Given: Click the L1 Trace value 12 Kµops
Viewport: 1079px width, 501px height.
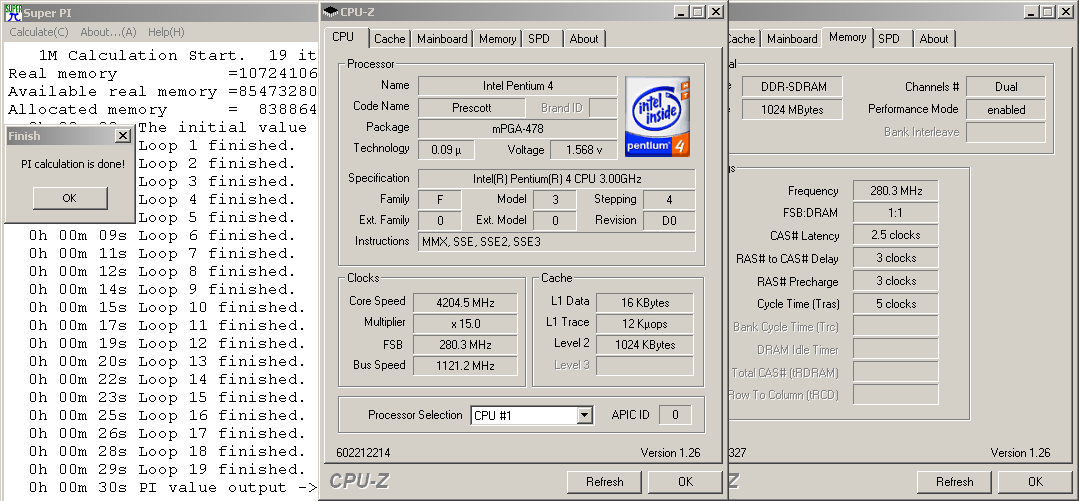Looking at the screenshot, I should (645, 323).
